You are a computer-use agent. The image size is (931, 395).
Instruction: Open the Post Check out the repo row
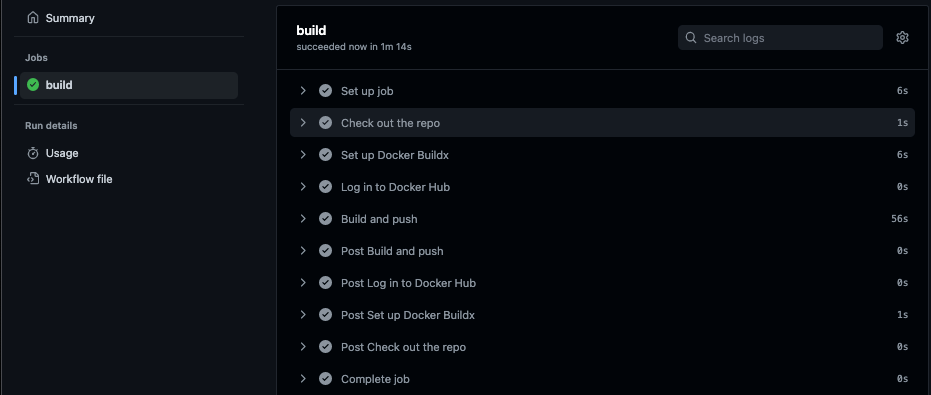coord(602,347)
